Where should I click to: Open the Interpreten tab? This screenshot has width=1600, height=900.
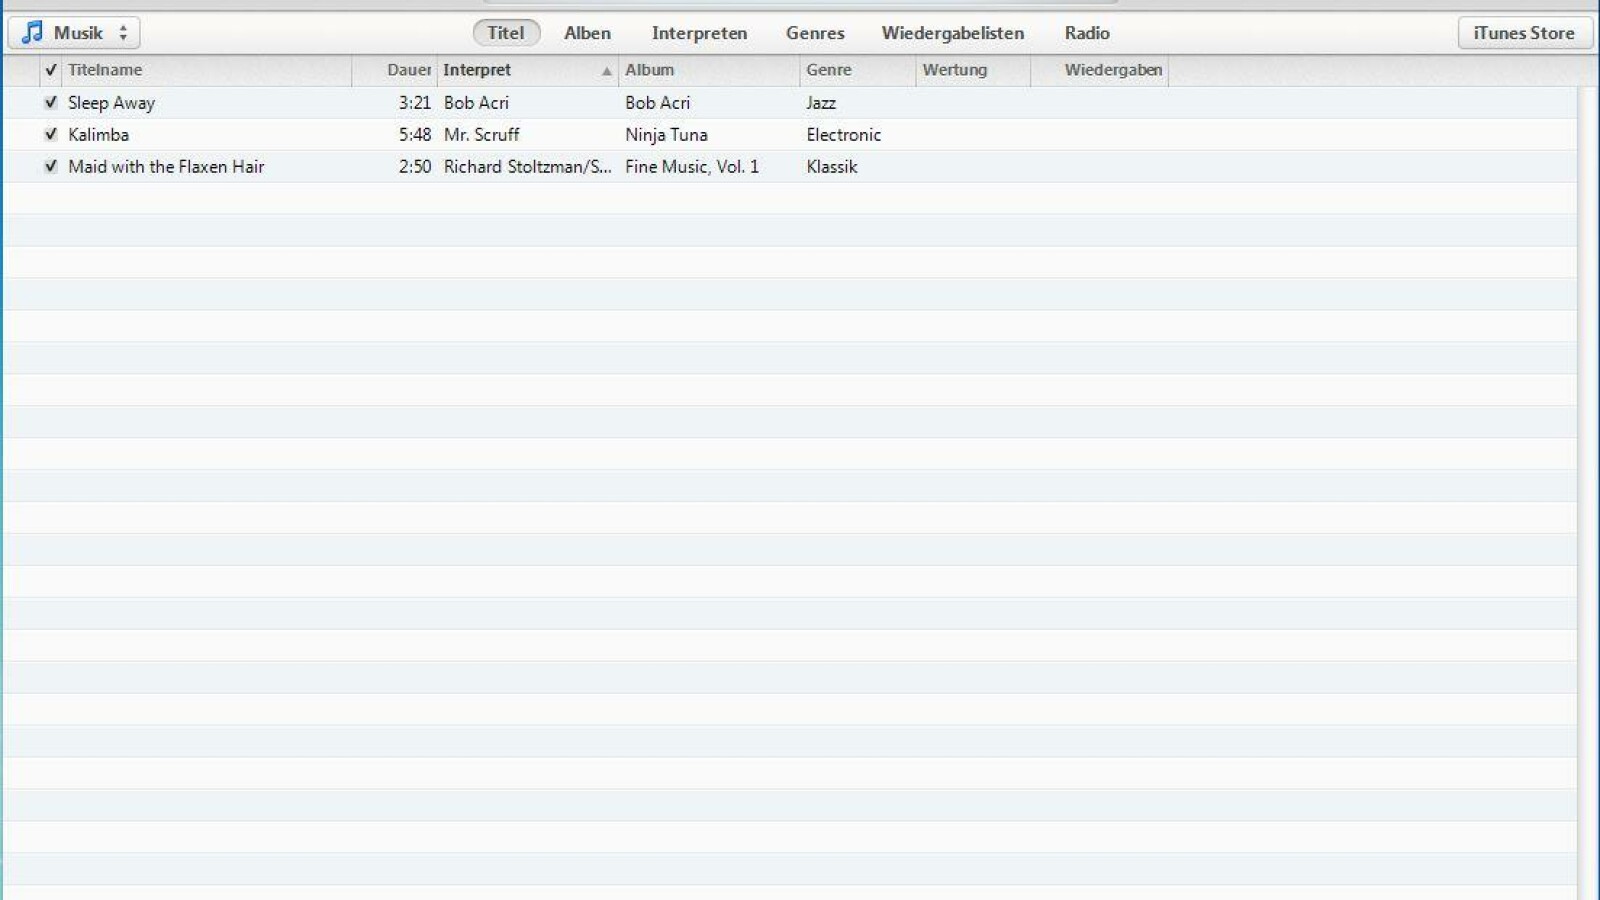[x=699, y=33]
